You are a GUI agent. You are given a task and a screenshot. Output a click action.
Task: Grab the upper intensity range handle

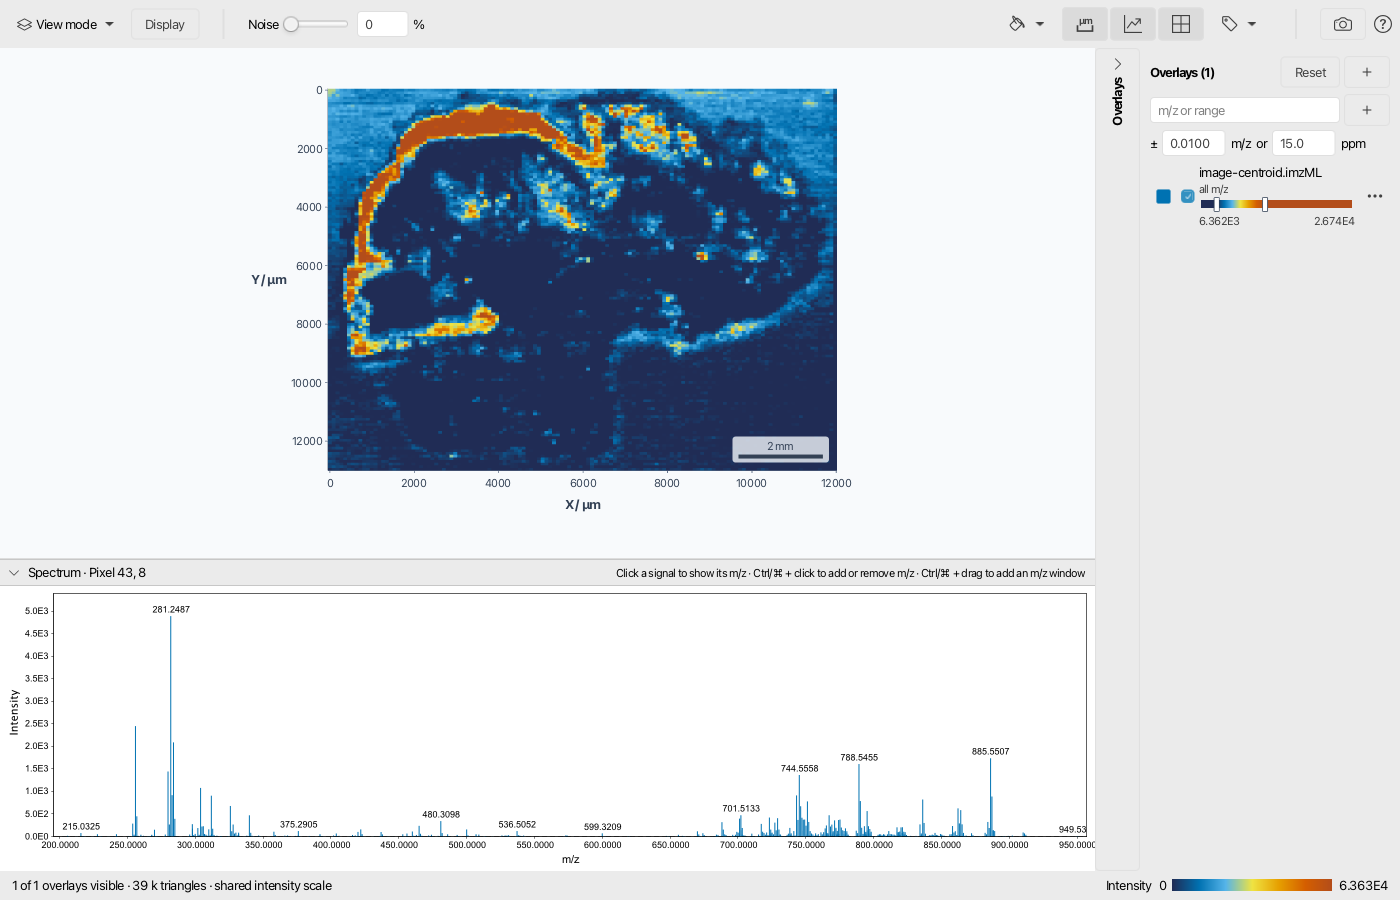(x=1265, y=204)
